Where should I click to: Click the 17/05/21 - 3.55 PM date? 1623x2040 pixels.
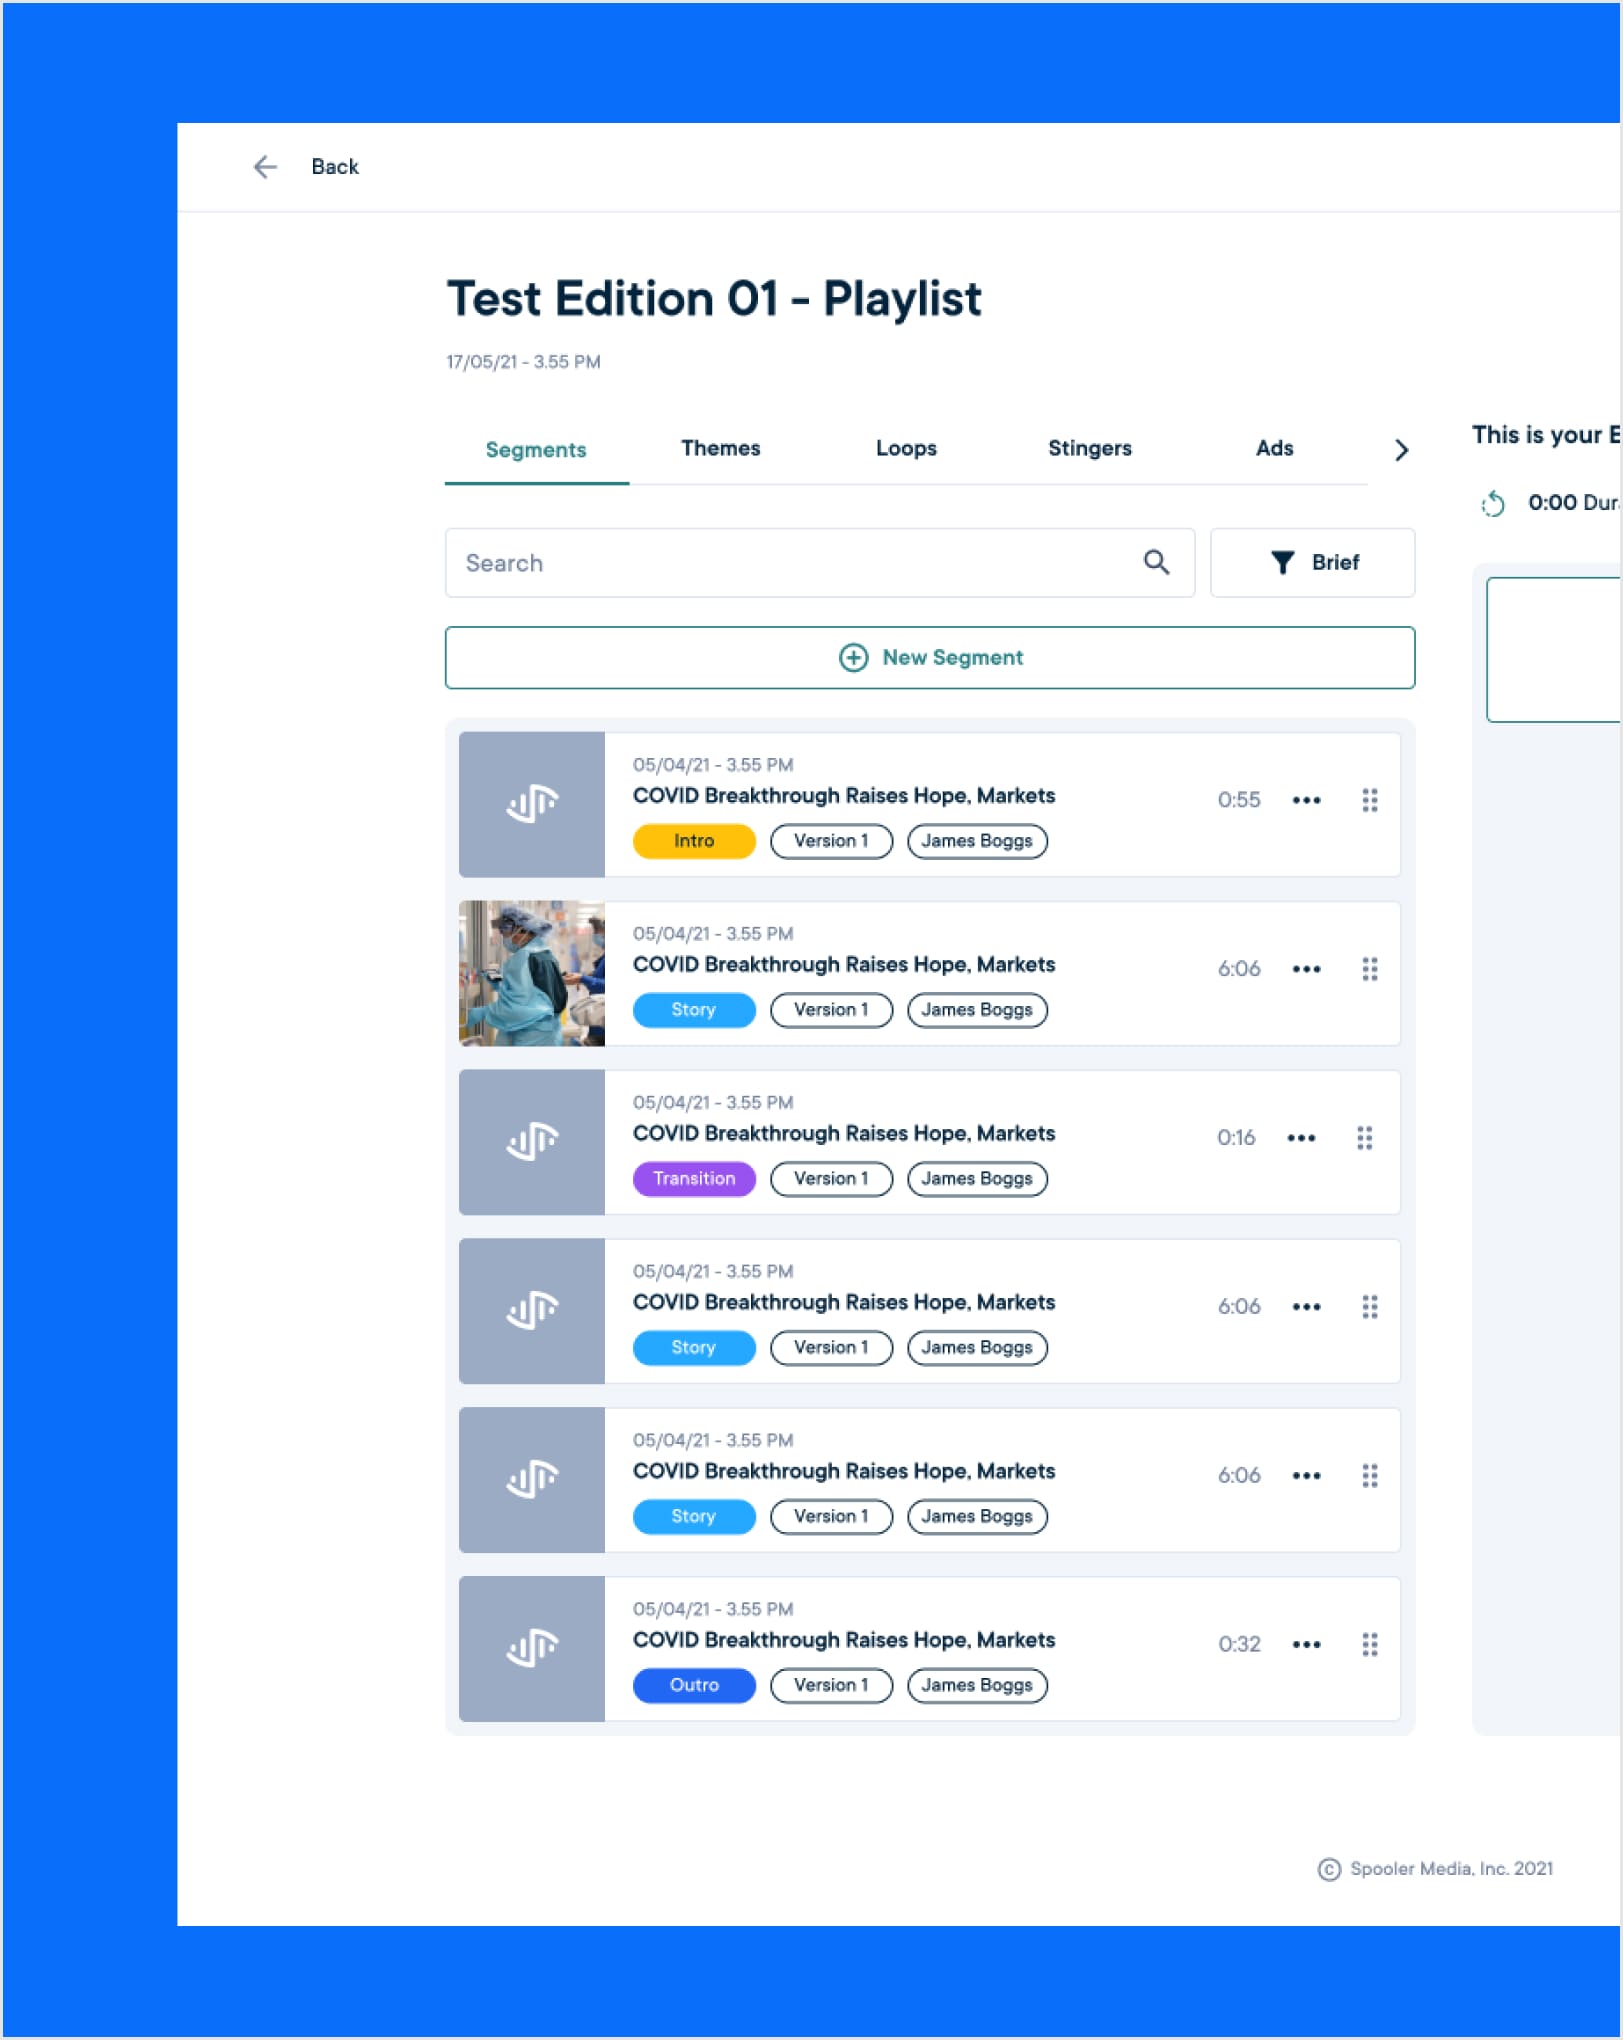point(523,362)
